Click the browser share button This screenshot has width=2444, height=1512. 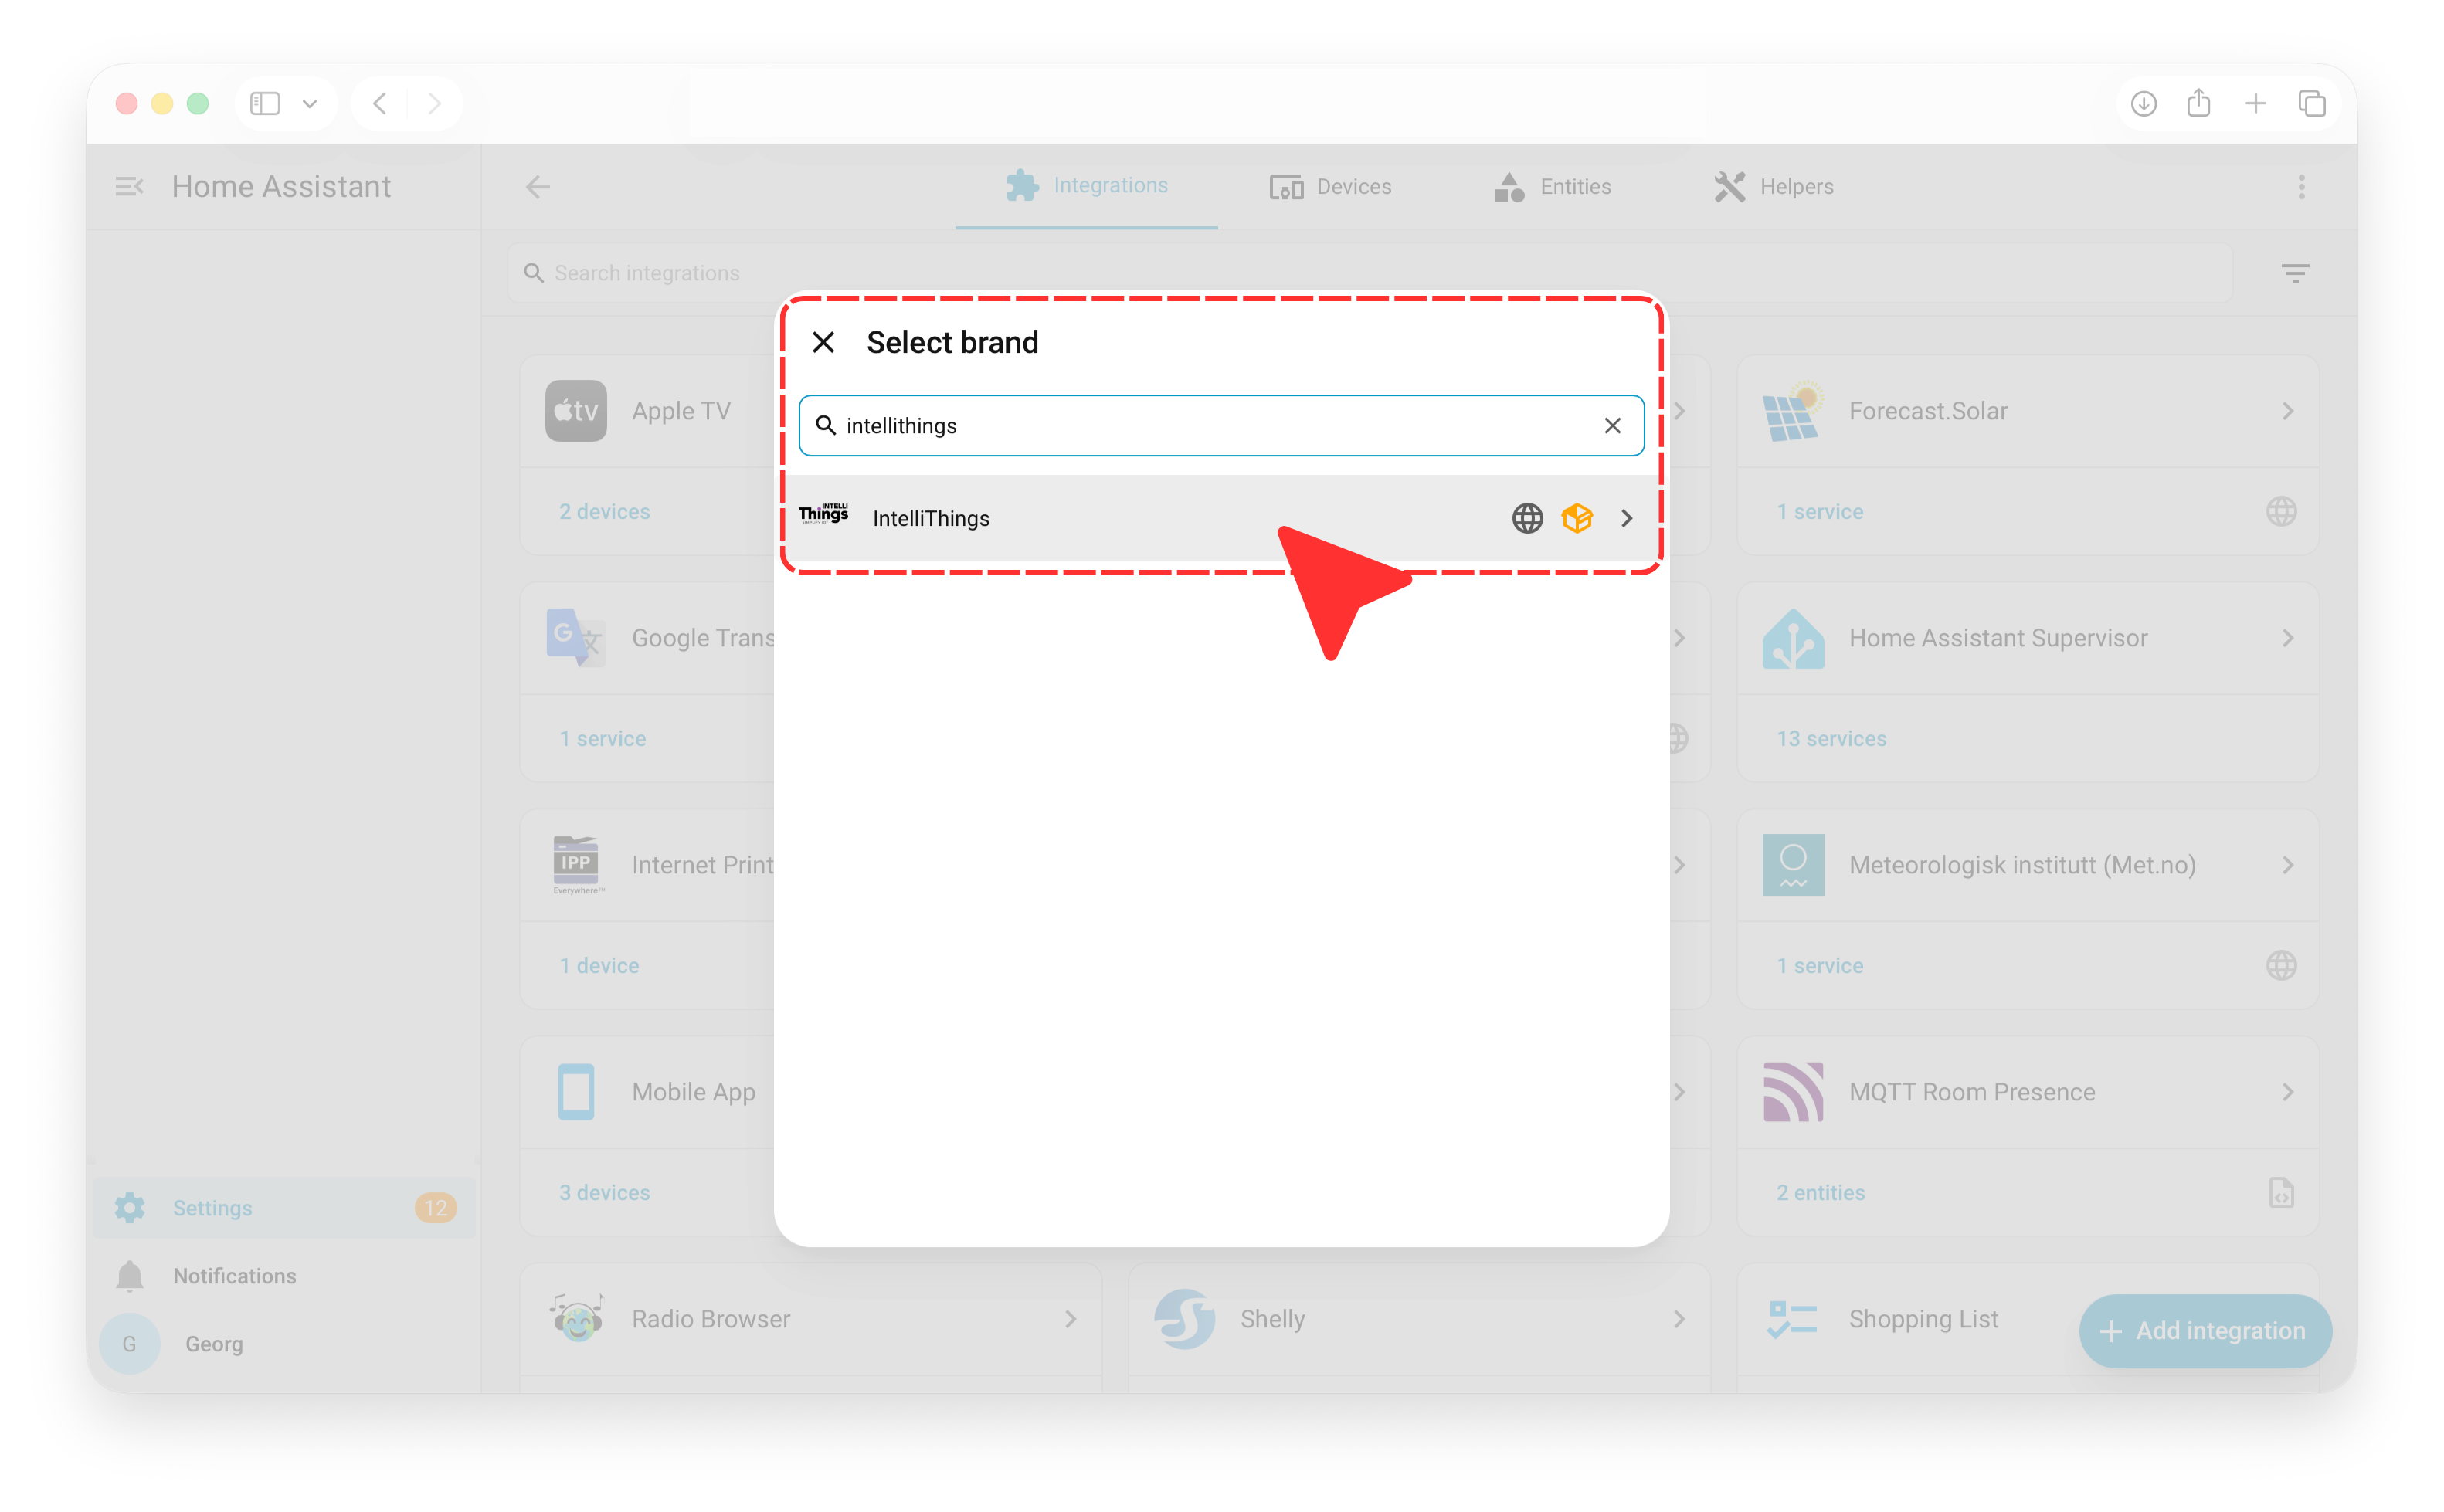2199,103
